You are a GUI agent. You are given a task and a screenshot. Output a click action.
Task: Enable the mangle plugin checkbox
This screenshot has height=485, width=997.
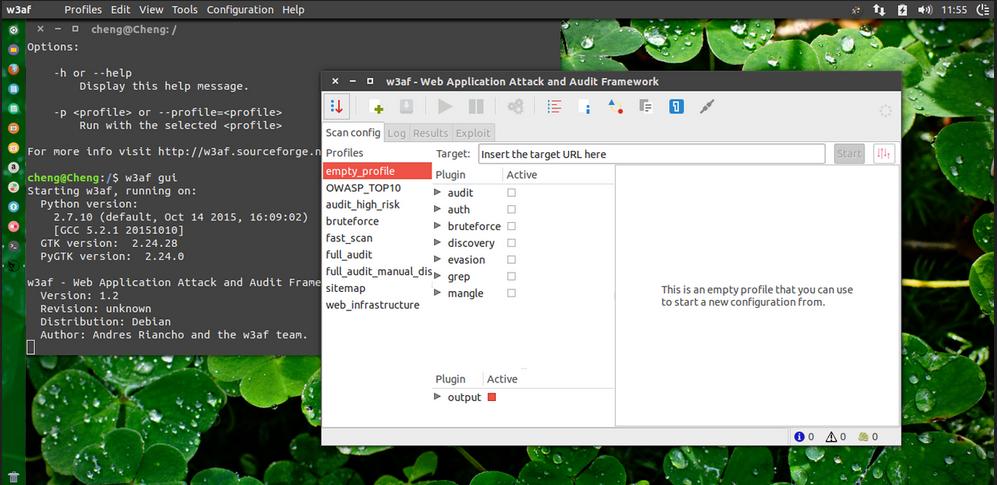click(511, 293)
